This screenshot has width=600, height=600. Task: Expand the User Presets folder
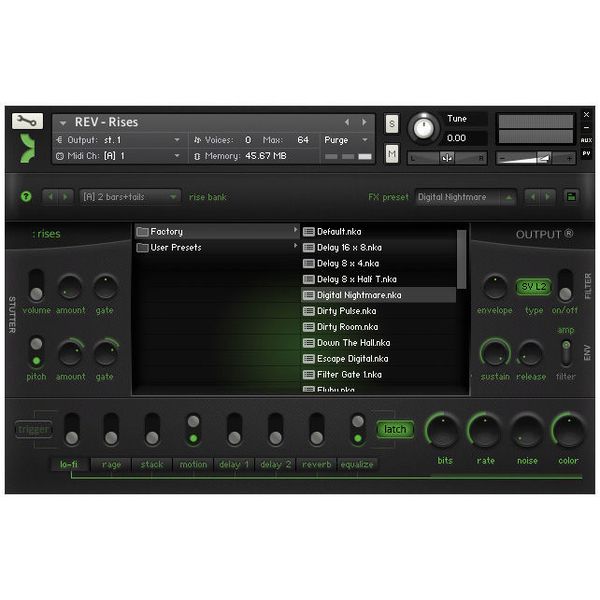[x=217, y=248]
